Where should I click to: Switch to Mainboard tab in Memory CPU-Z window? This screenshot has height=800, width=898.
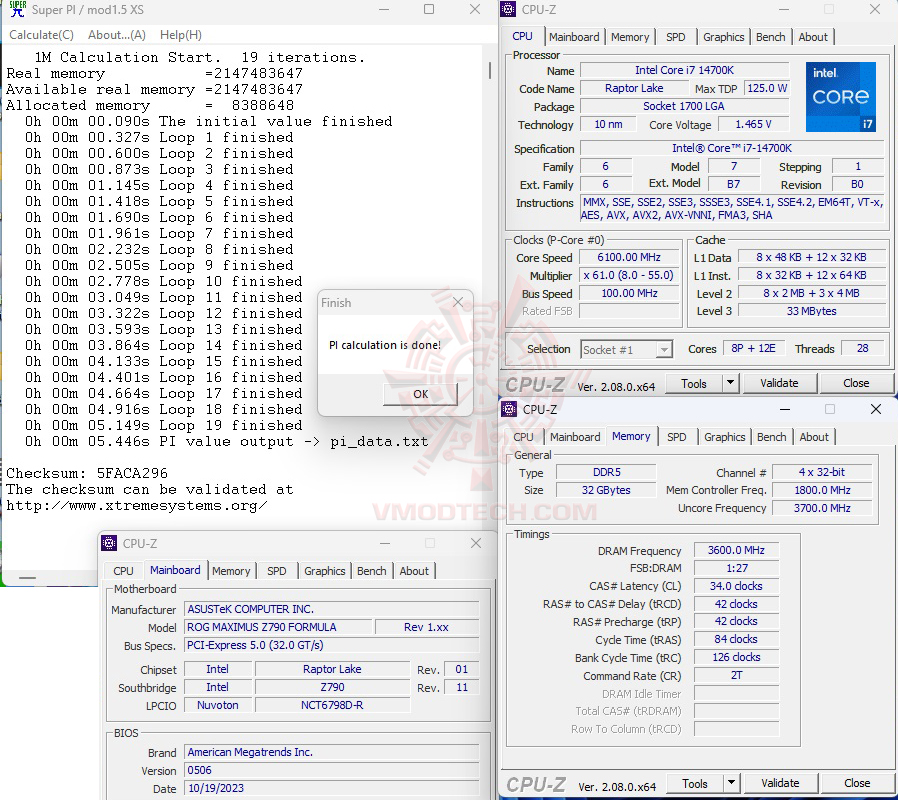575,437
